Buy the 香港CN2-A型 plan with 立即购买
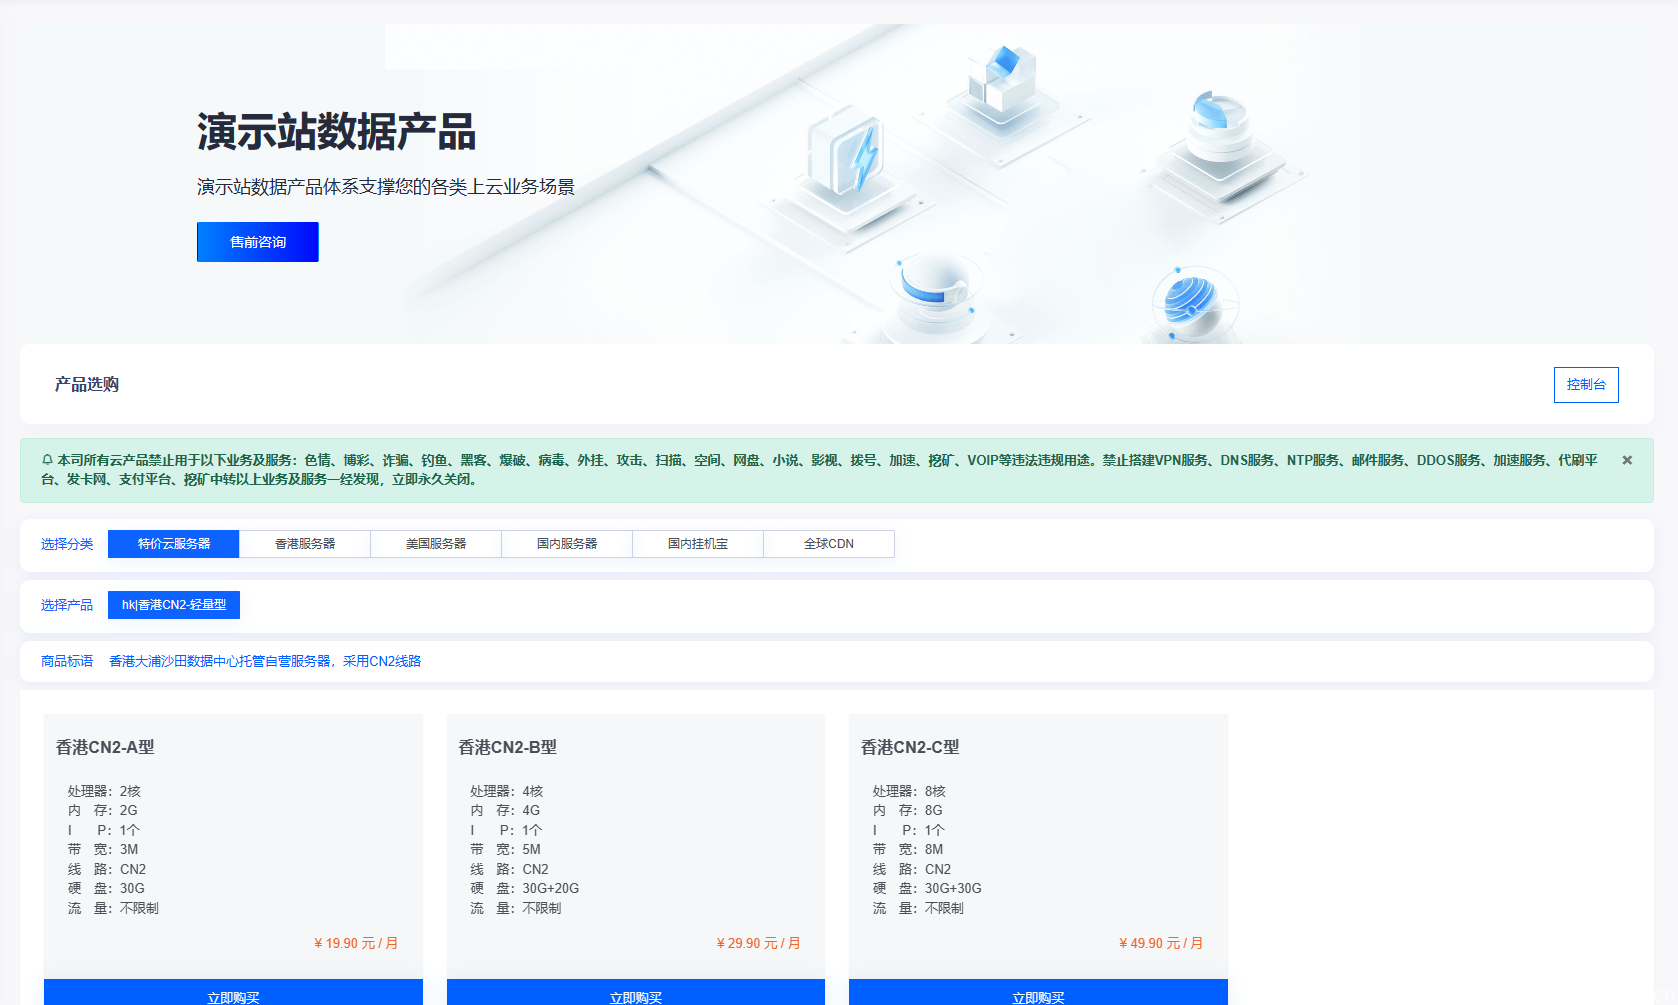This screenshot has width=1678, height=1005. [x=233, y=994]
